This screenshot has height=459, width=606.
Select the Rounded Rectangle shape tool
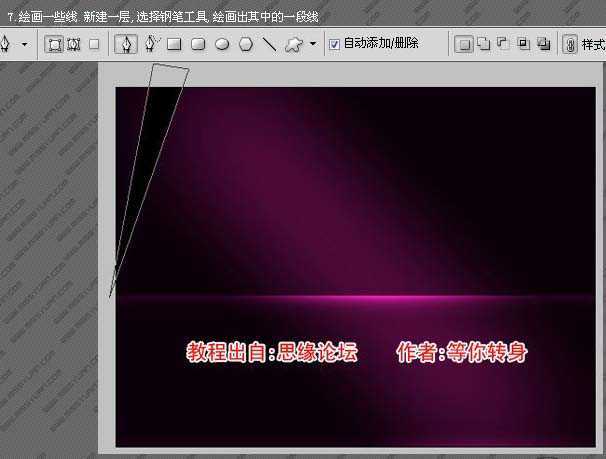tap(198, 44)
